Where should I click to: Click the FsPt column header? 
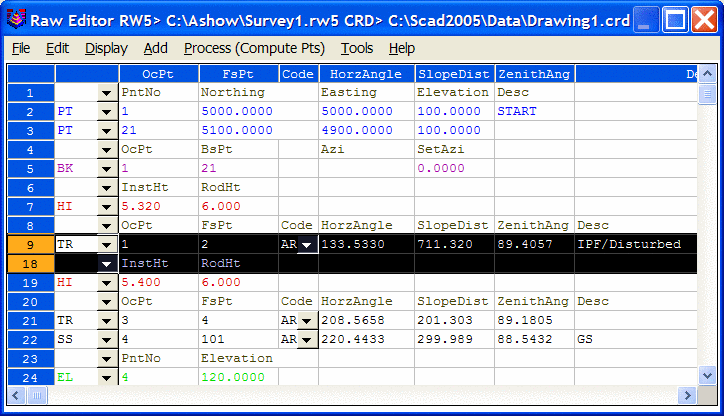tap(238, 74)
